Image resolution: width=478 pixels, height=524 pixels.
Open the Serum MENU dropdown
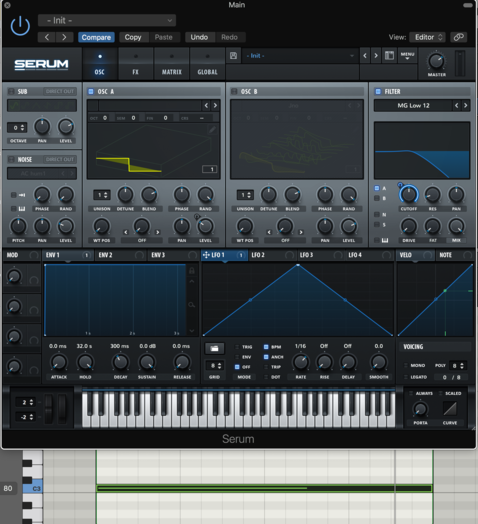point(407,55)
